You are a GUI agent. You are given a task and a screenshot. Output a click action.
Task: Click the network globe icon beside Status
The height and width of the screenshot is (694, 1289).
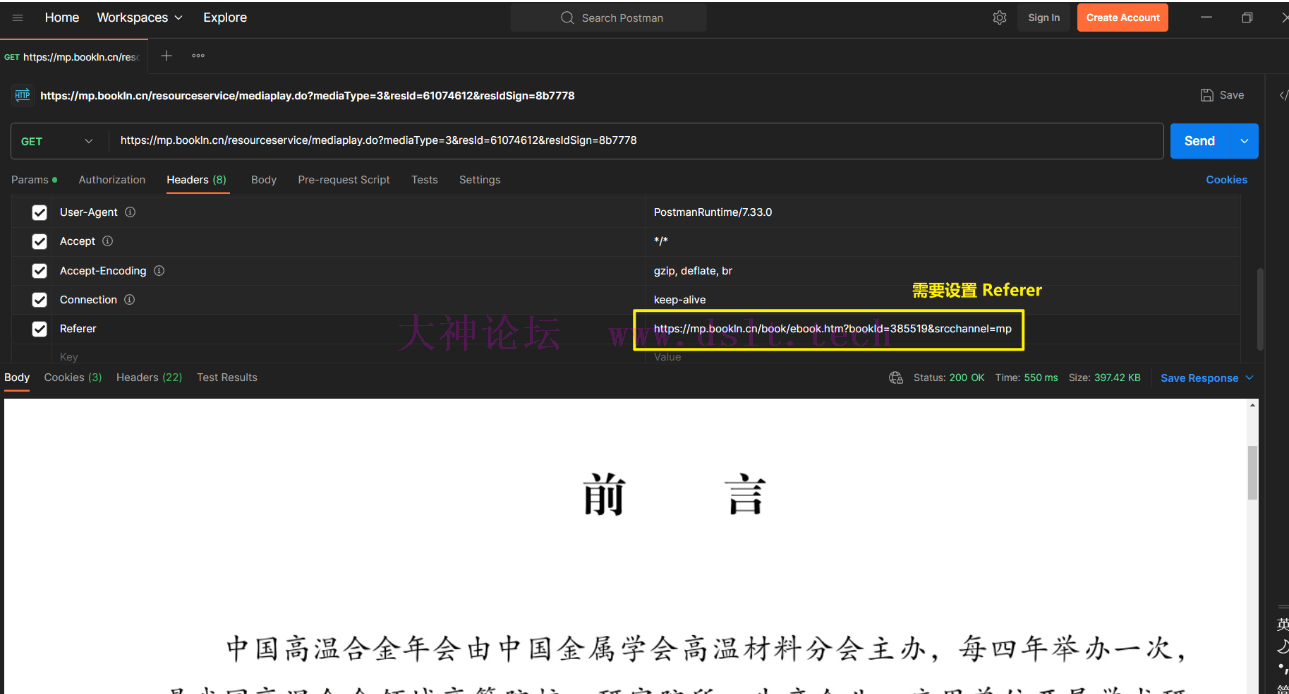896,378
